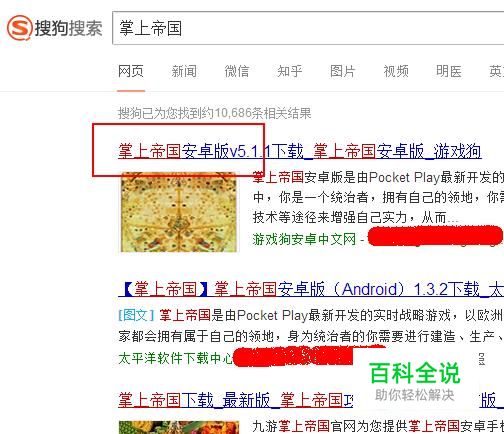The width and height of the screenshot is (504, 434).
Task: Click the 游戏狗安卓中文网 source link
Action: click(304, 239)
